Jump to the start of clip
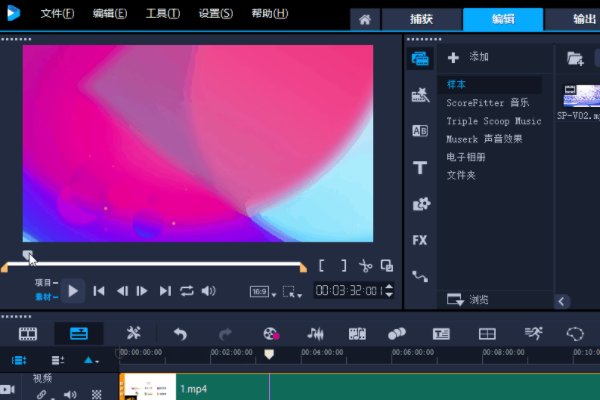This screenshot has width=600, height=400. [x=99, y=291]
